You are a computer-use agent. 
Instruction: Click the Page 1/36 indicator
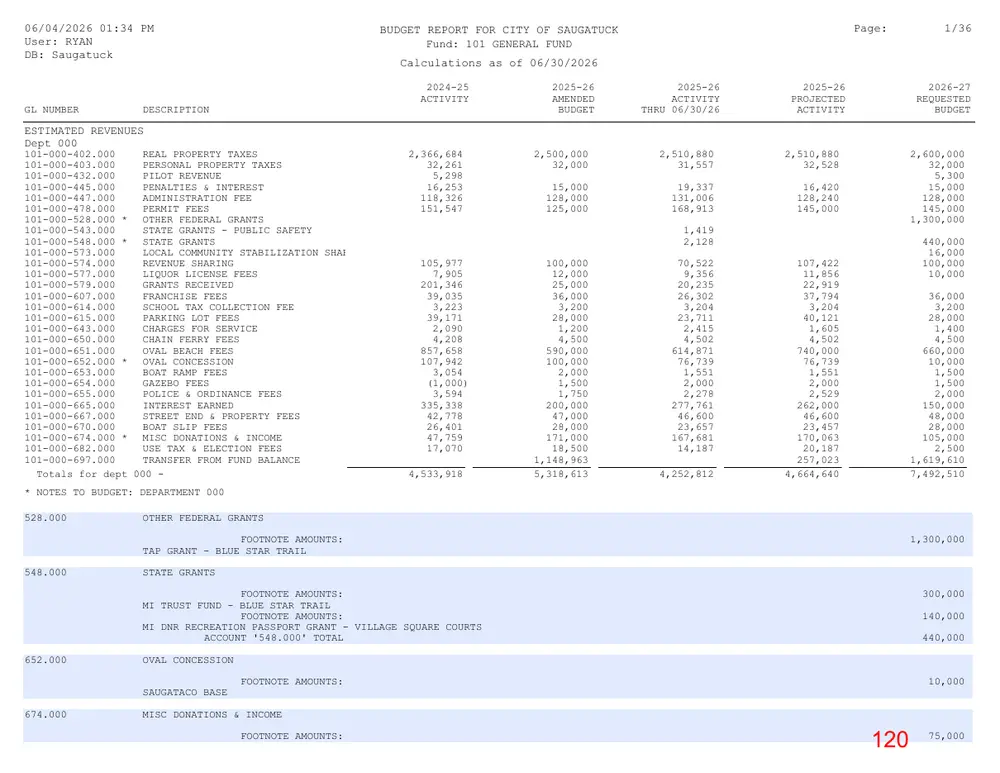pyautogui.click(x=913, y=29)
